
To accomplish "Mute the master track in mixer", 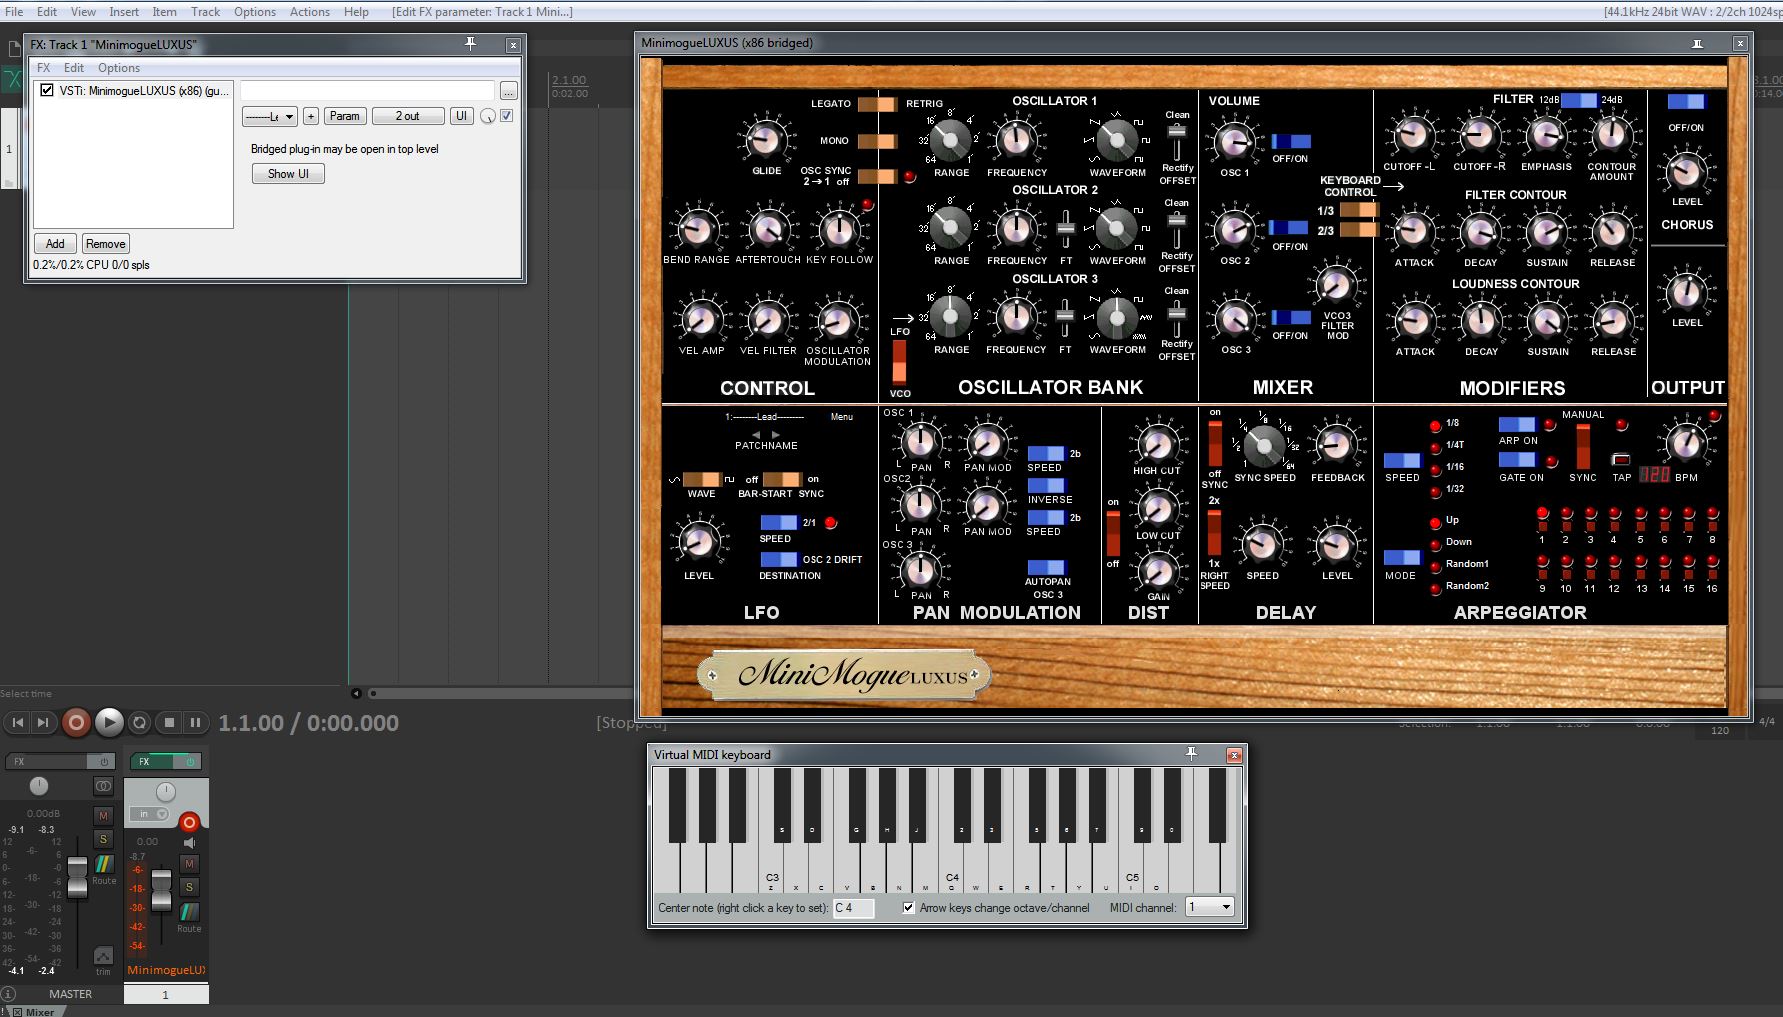I will [103, 815].
